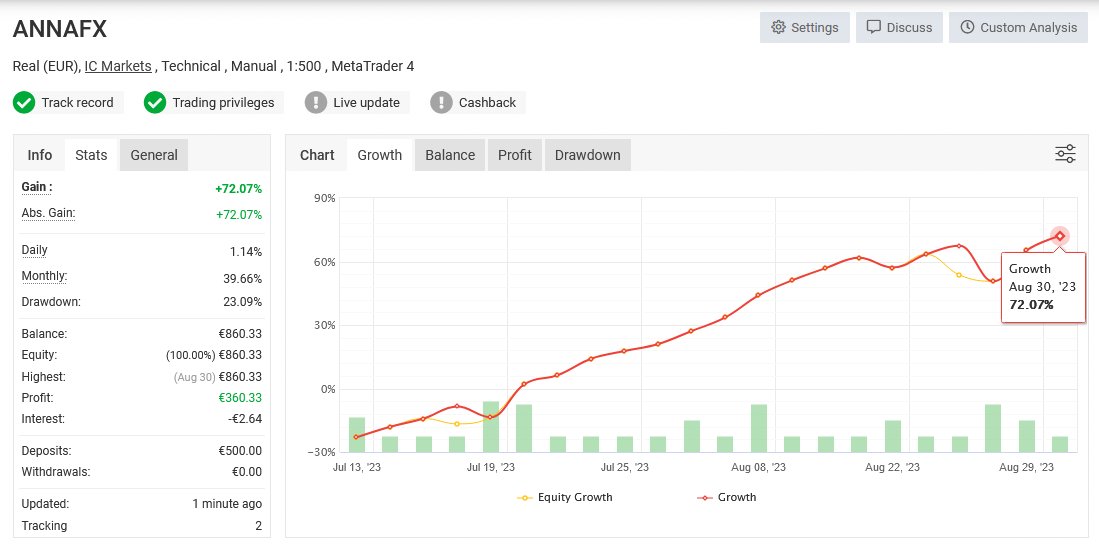The image size is (1099, 556).
Task: Click the Deposits value €500.00
Action: [x=240, y=451]
